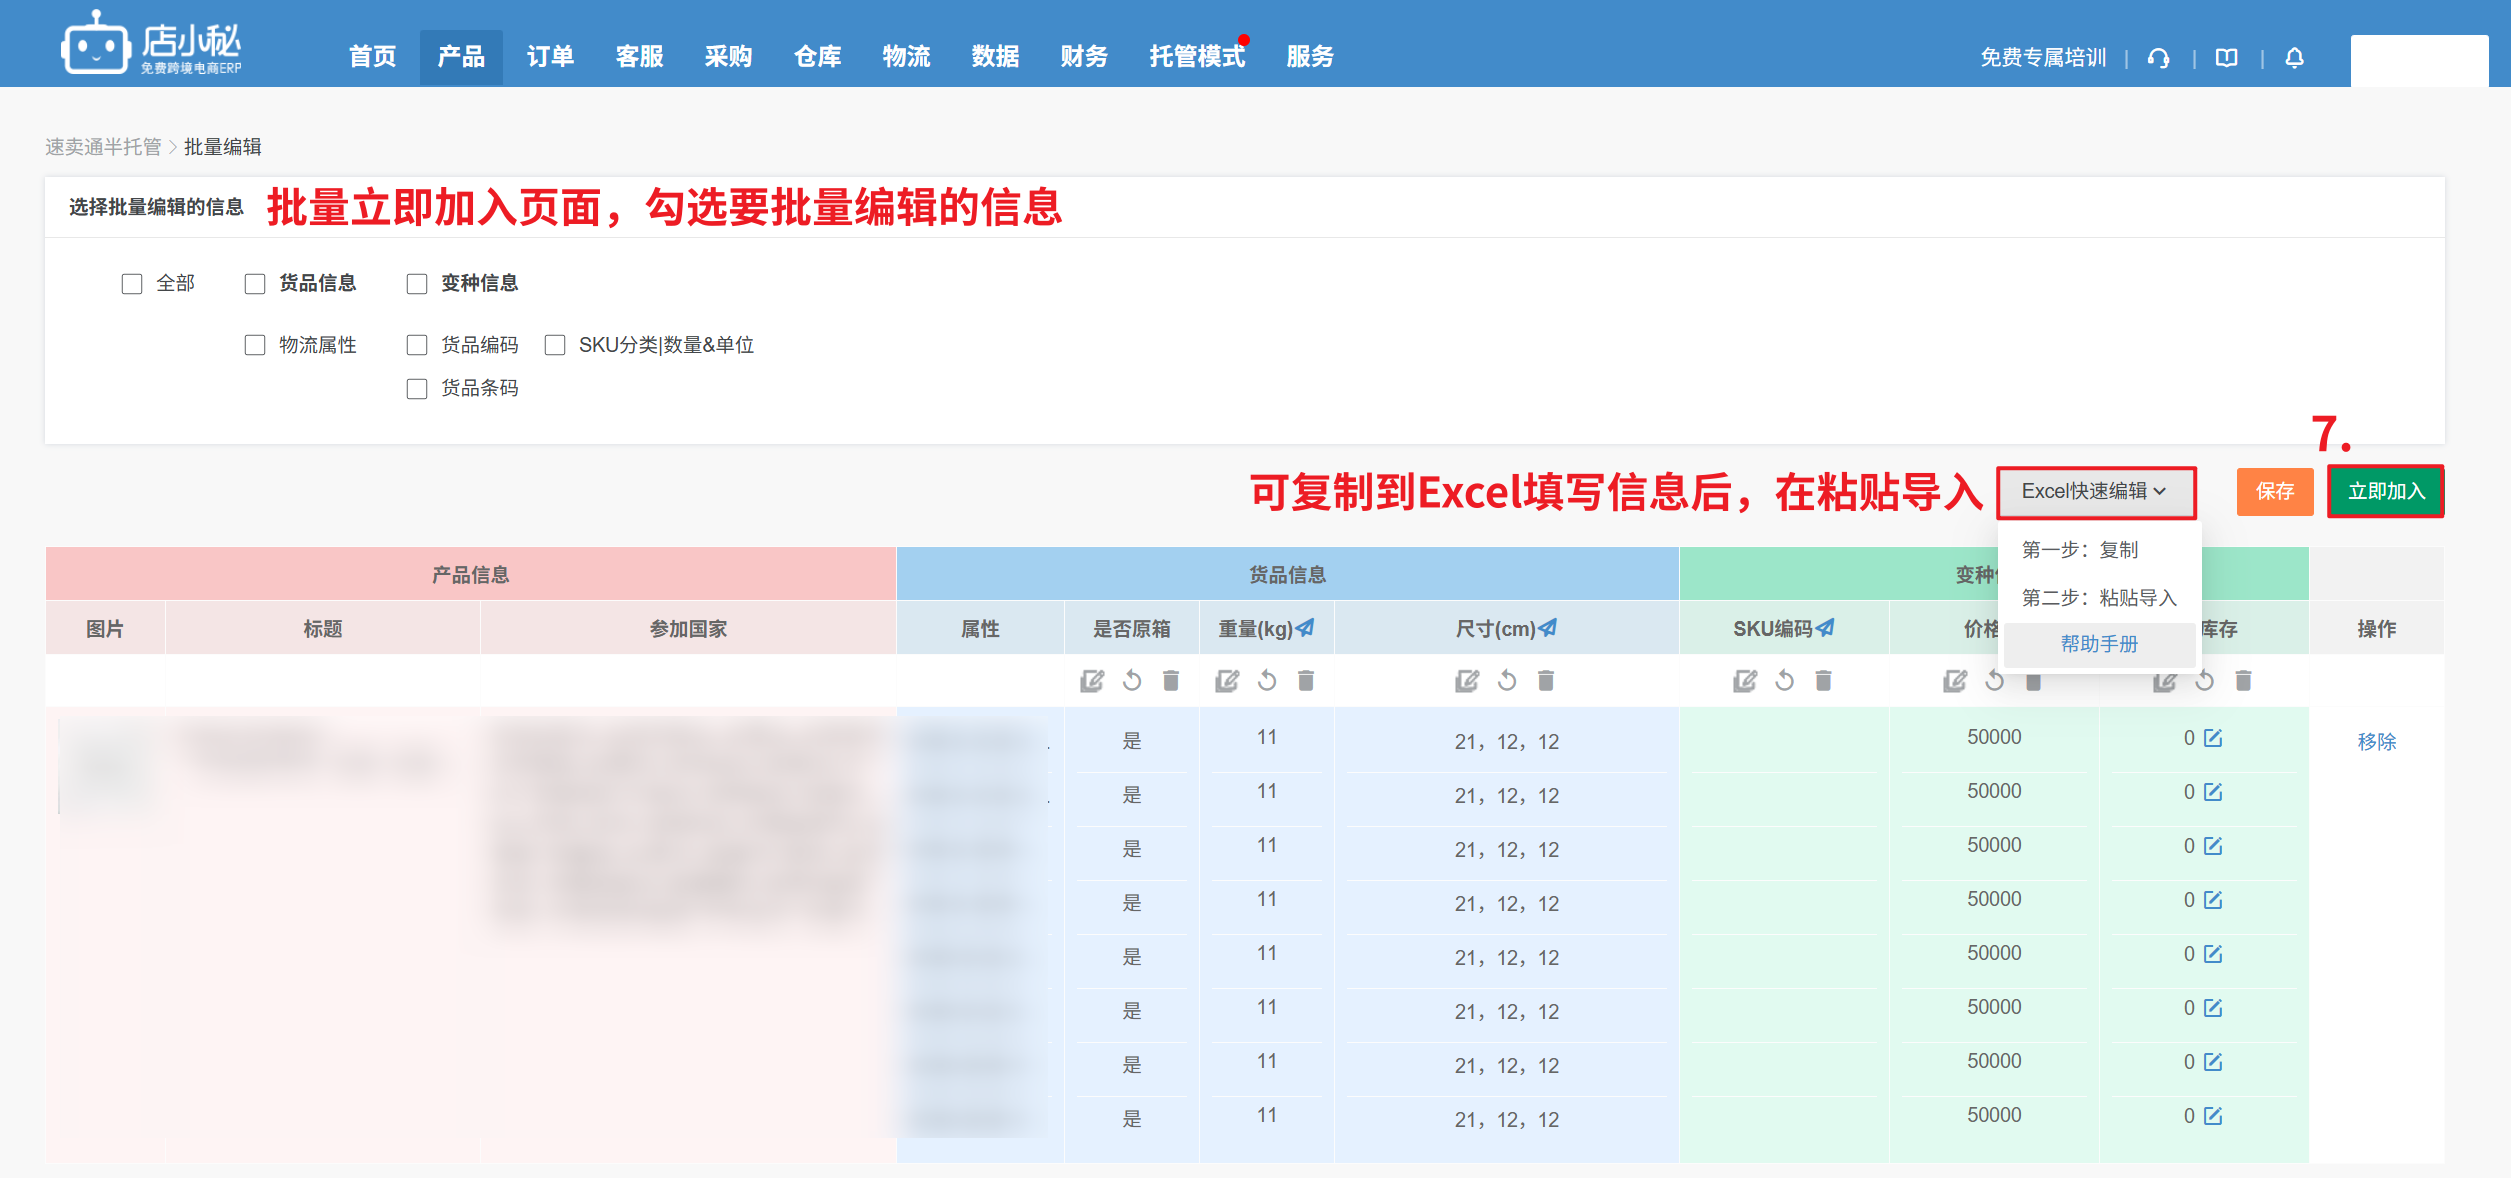Check the 全部 checkbox

[132, 284]
